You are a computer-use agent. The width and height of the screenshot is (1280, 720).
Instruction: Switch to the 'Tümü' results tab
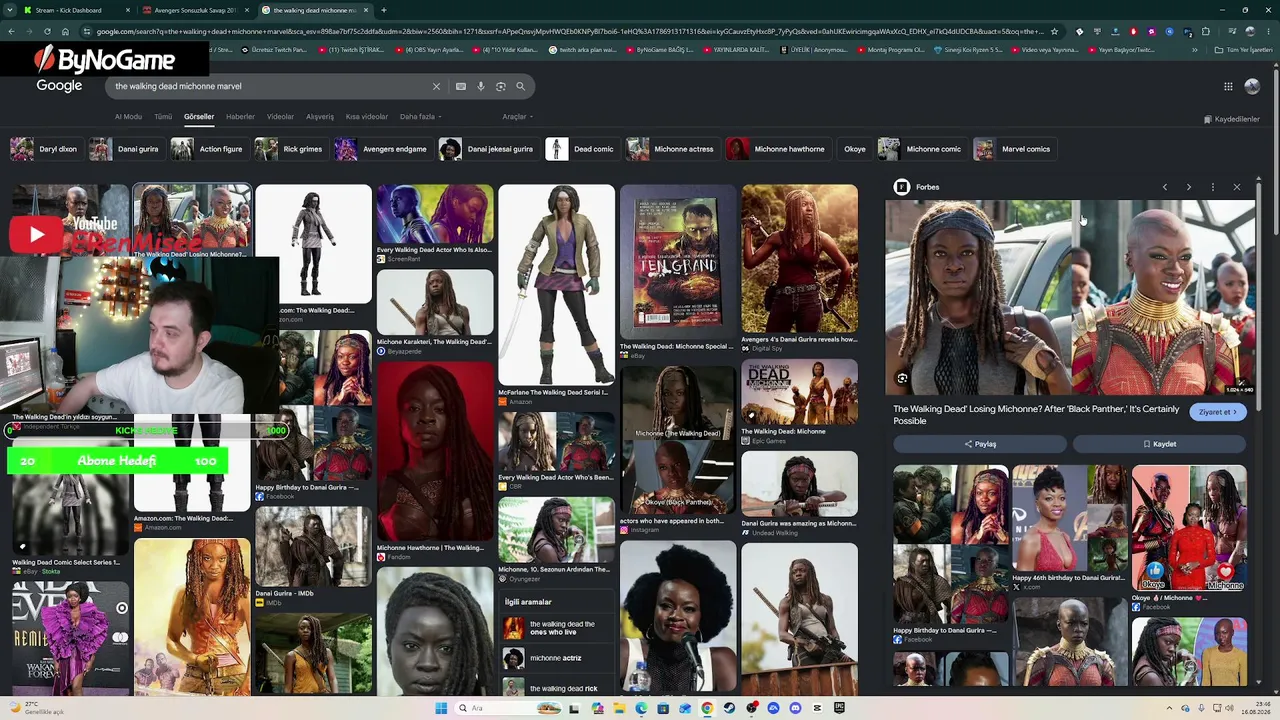[x=163, y=117]
